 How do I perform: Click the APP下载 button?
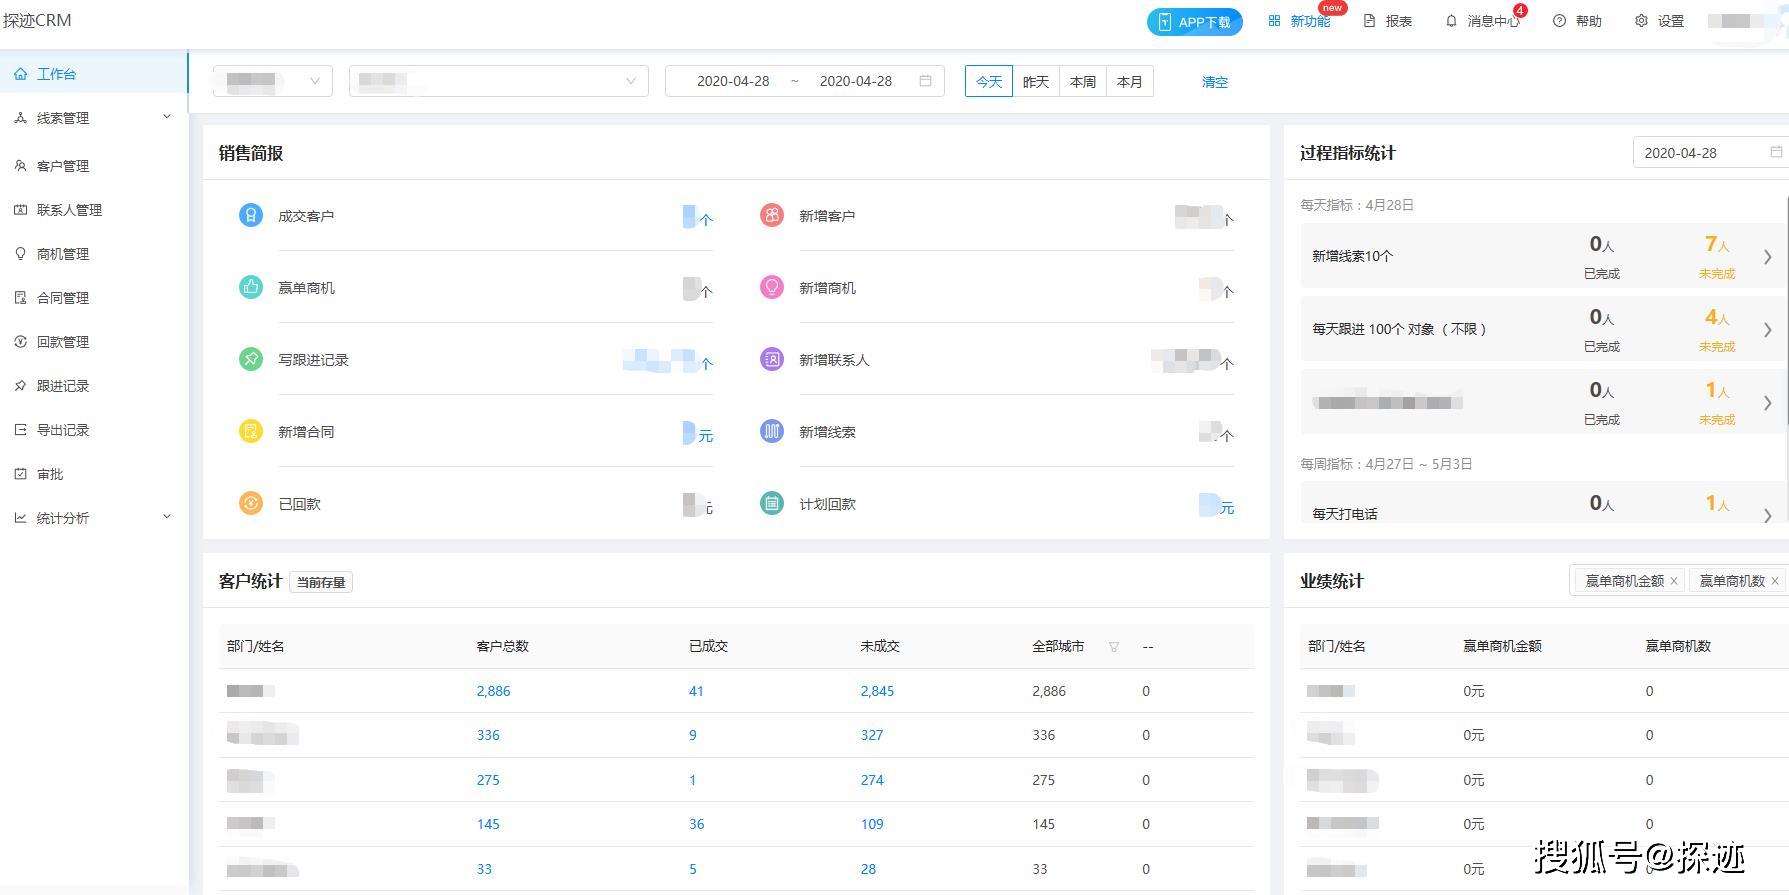click(x=1195, y=22)
